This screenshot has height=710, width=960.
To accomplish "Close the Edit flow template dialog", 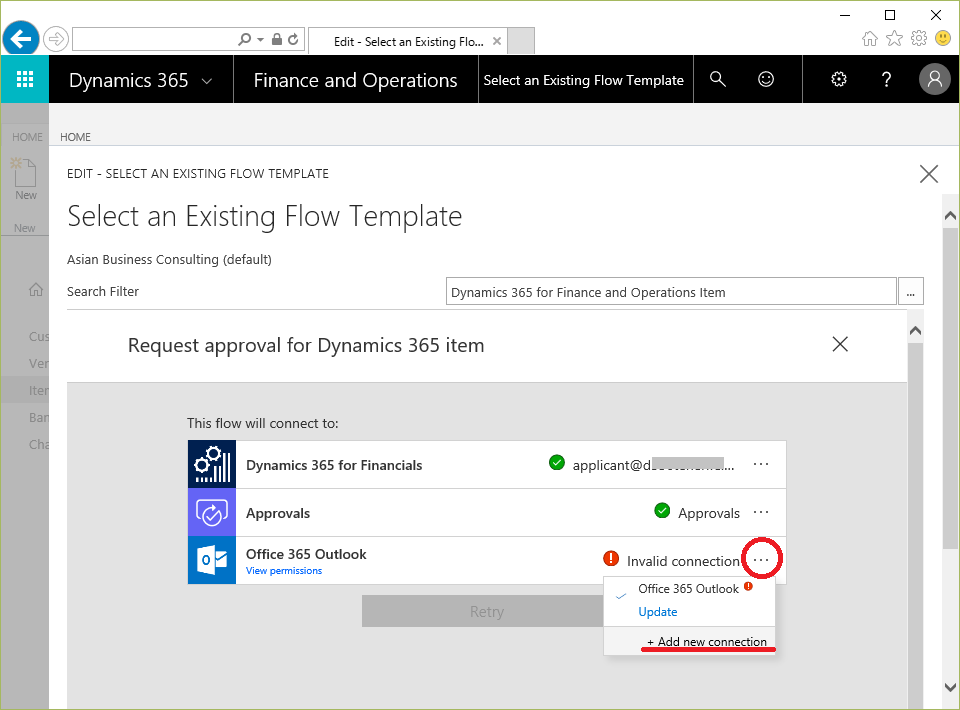I will tap(929, 174).
